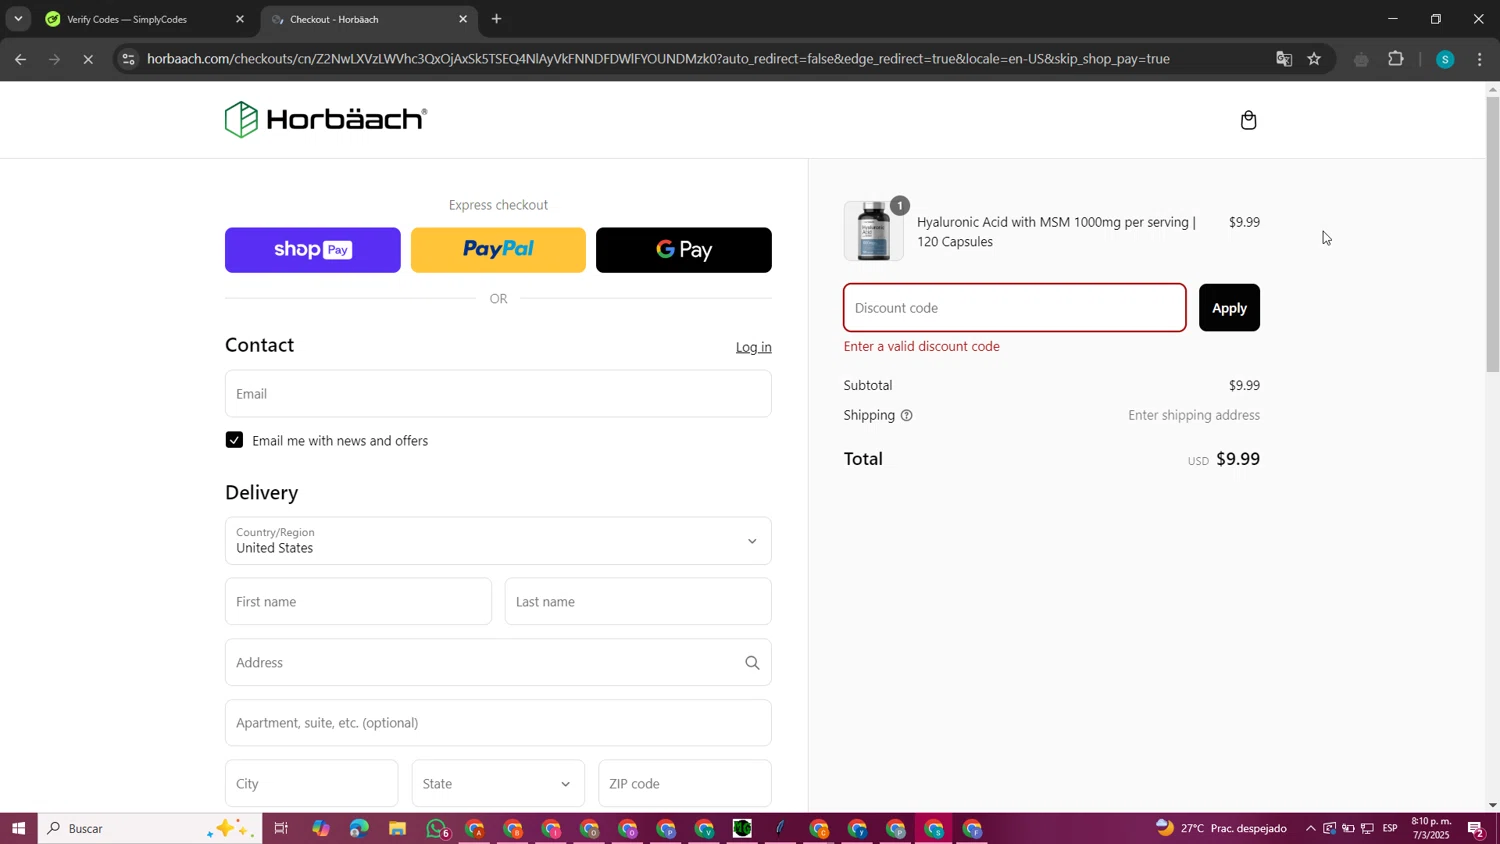Click the translate page icon
Screen dimensions: 1500x844
(1284, 59)
